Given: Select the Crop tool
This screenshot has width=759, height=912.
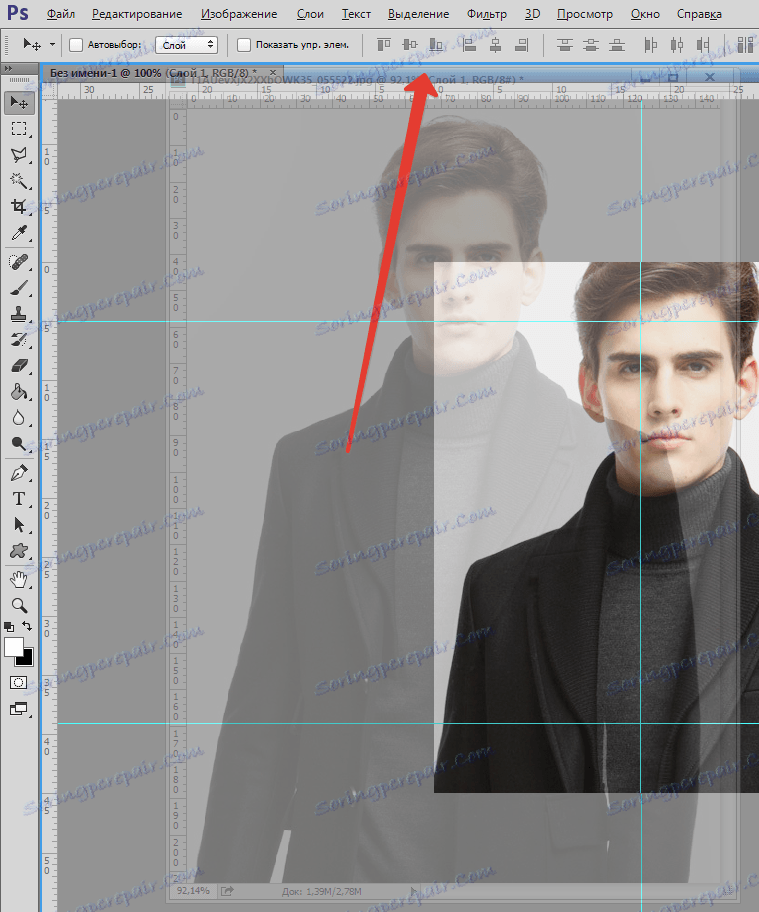Looking at the screenshot, I should tap(19, 206).
